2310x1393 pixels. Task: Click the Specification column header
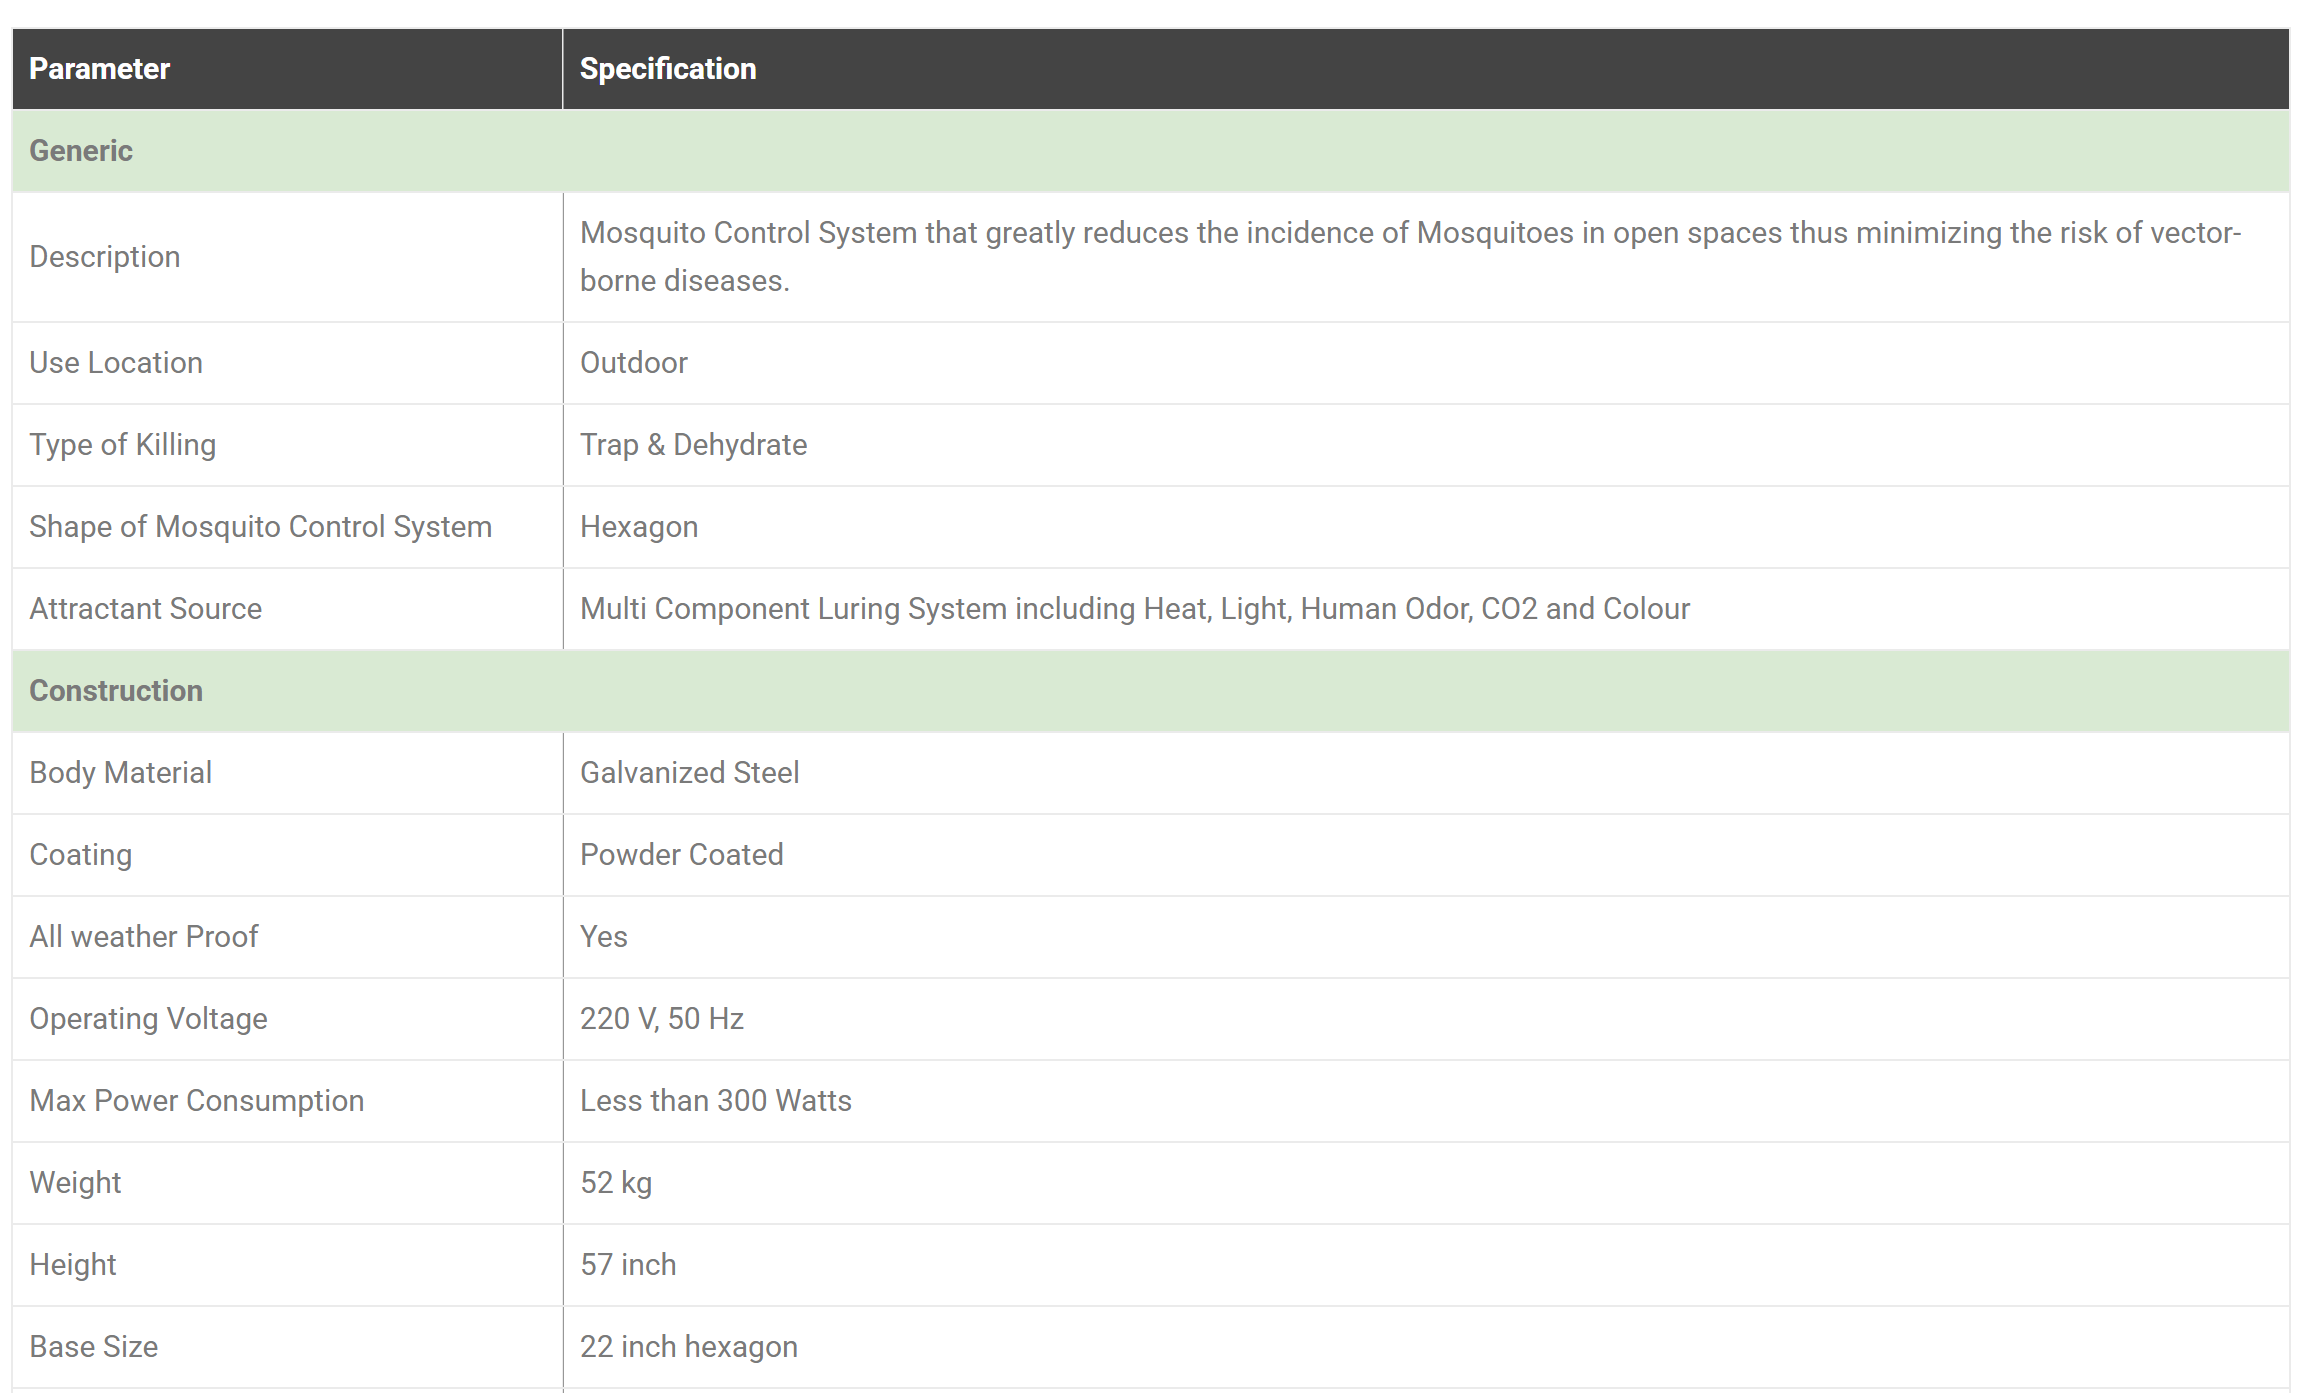[x=668, y=69]
